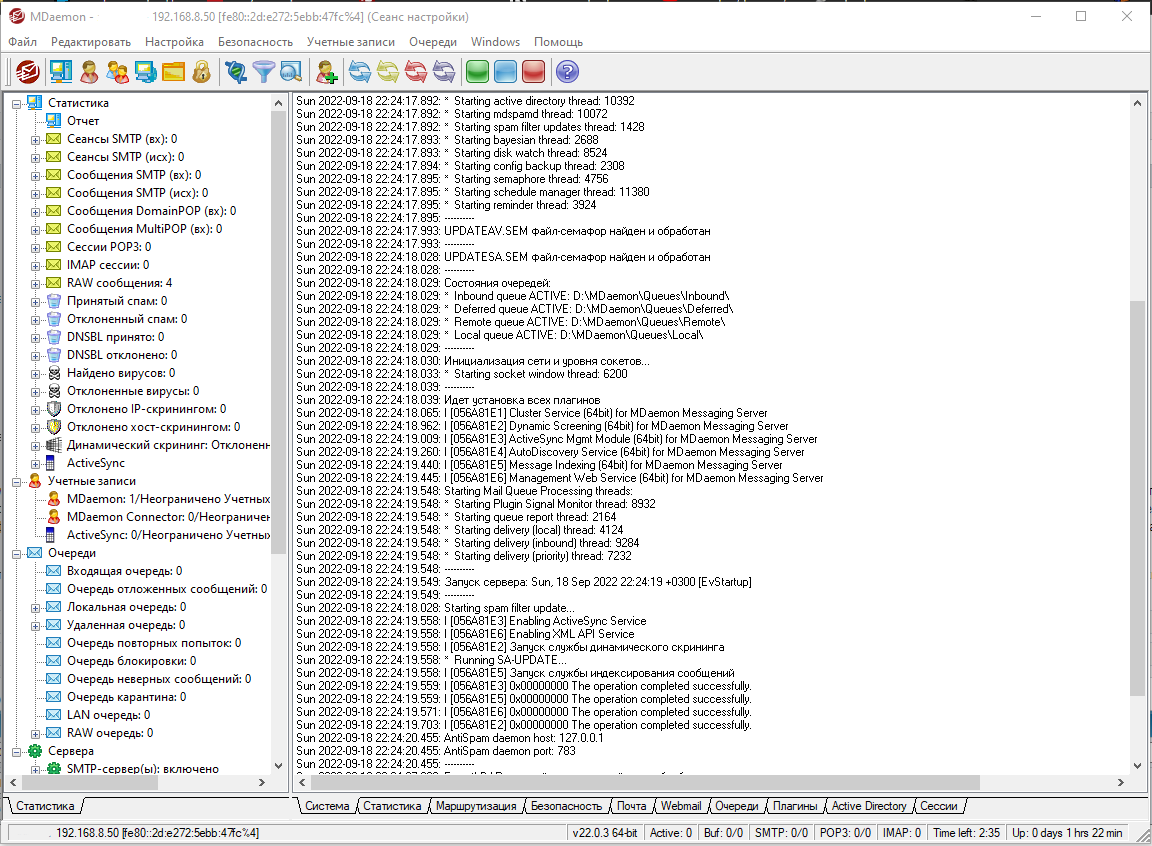Open the Windows menu
This screenshot has height=846, width=1152.
click(x=495, y=42)
